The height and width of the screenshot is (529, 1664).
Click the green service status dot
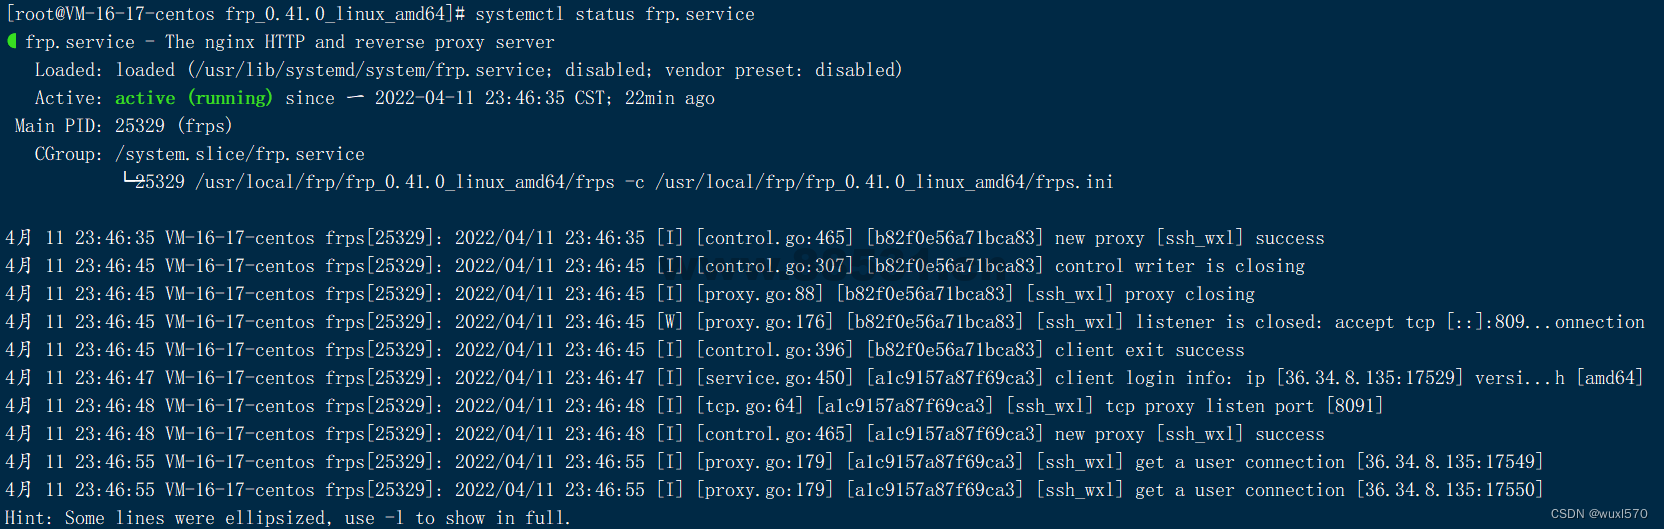pos(12,41)
